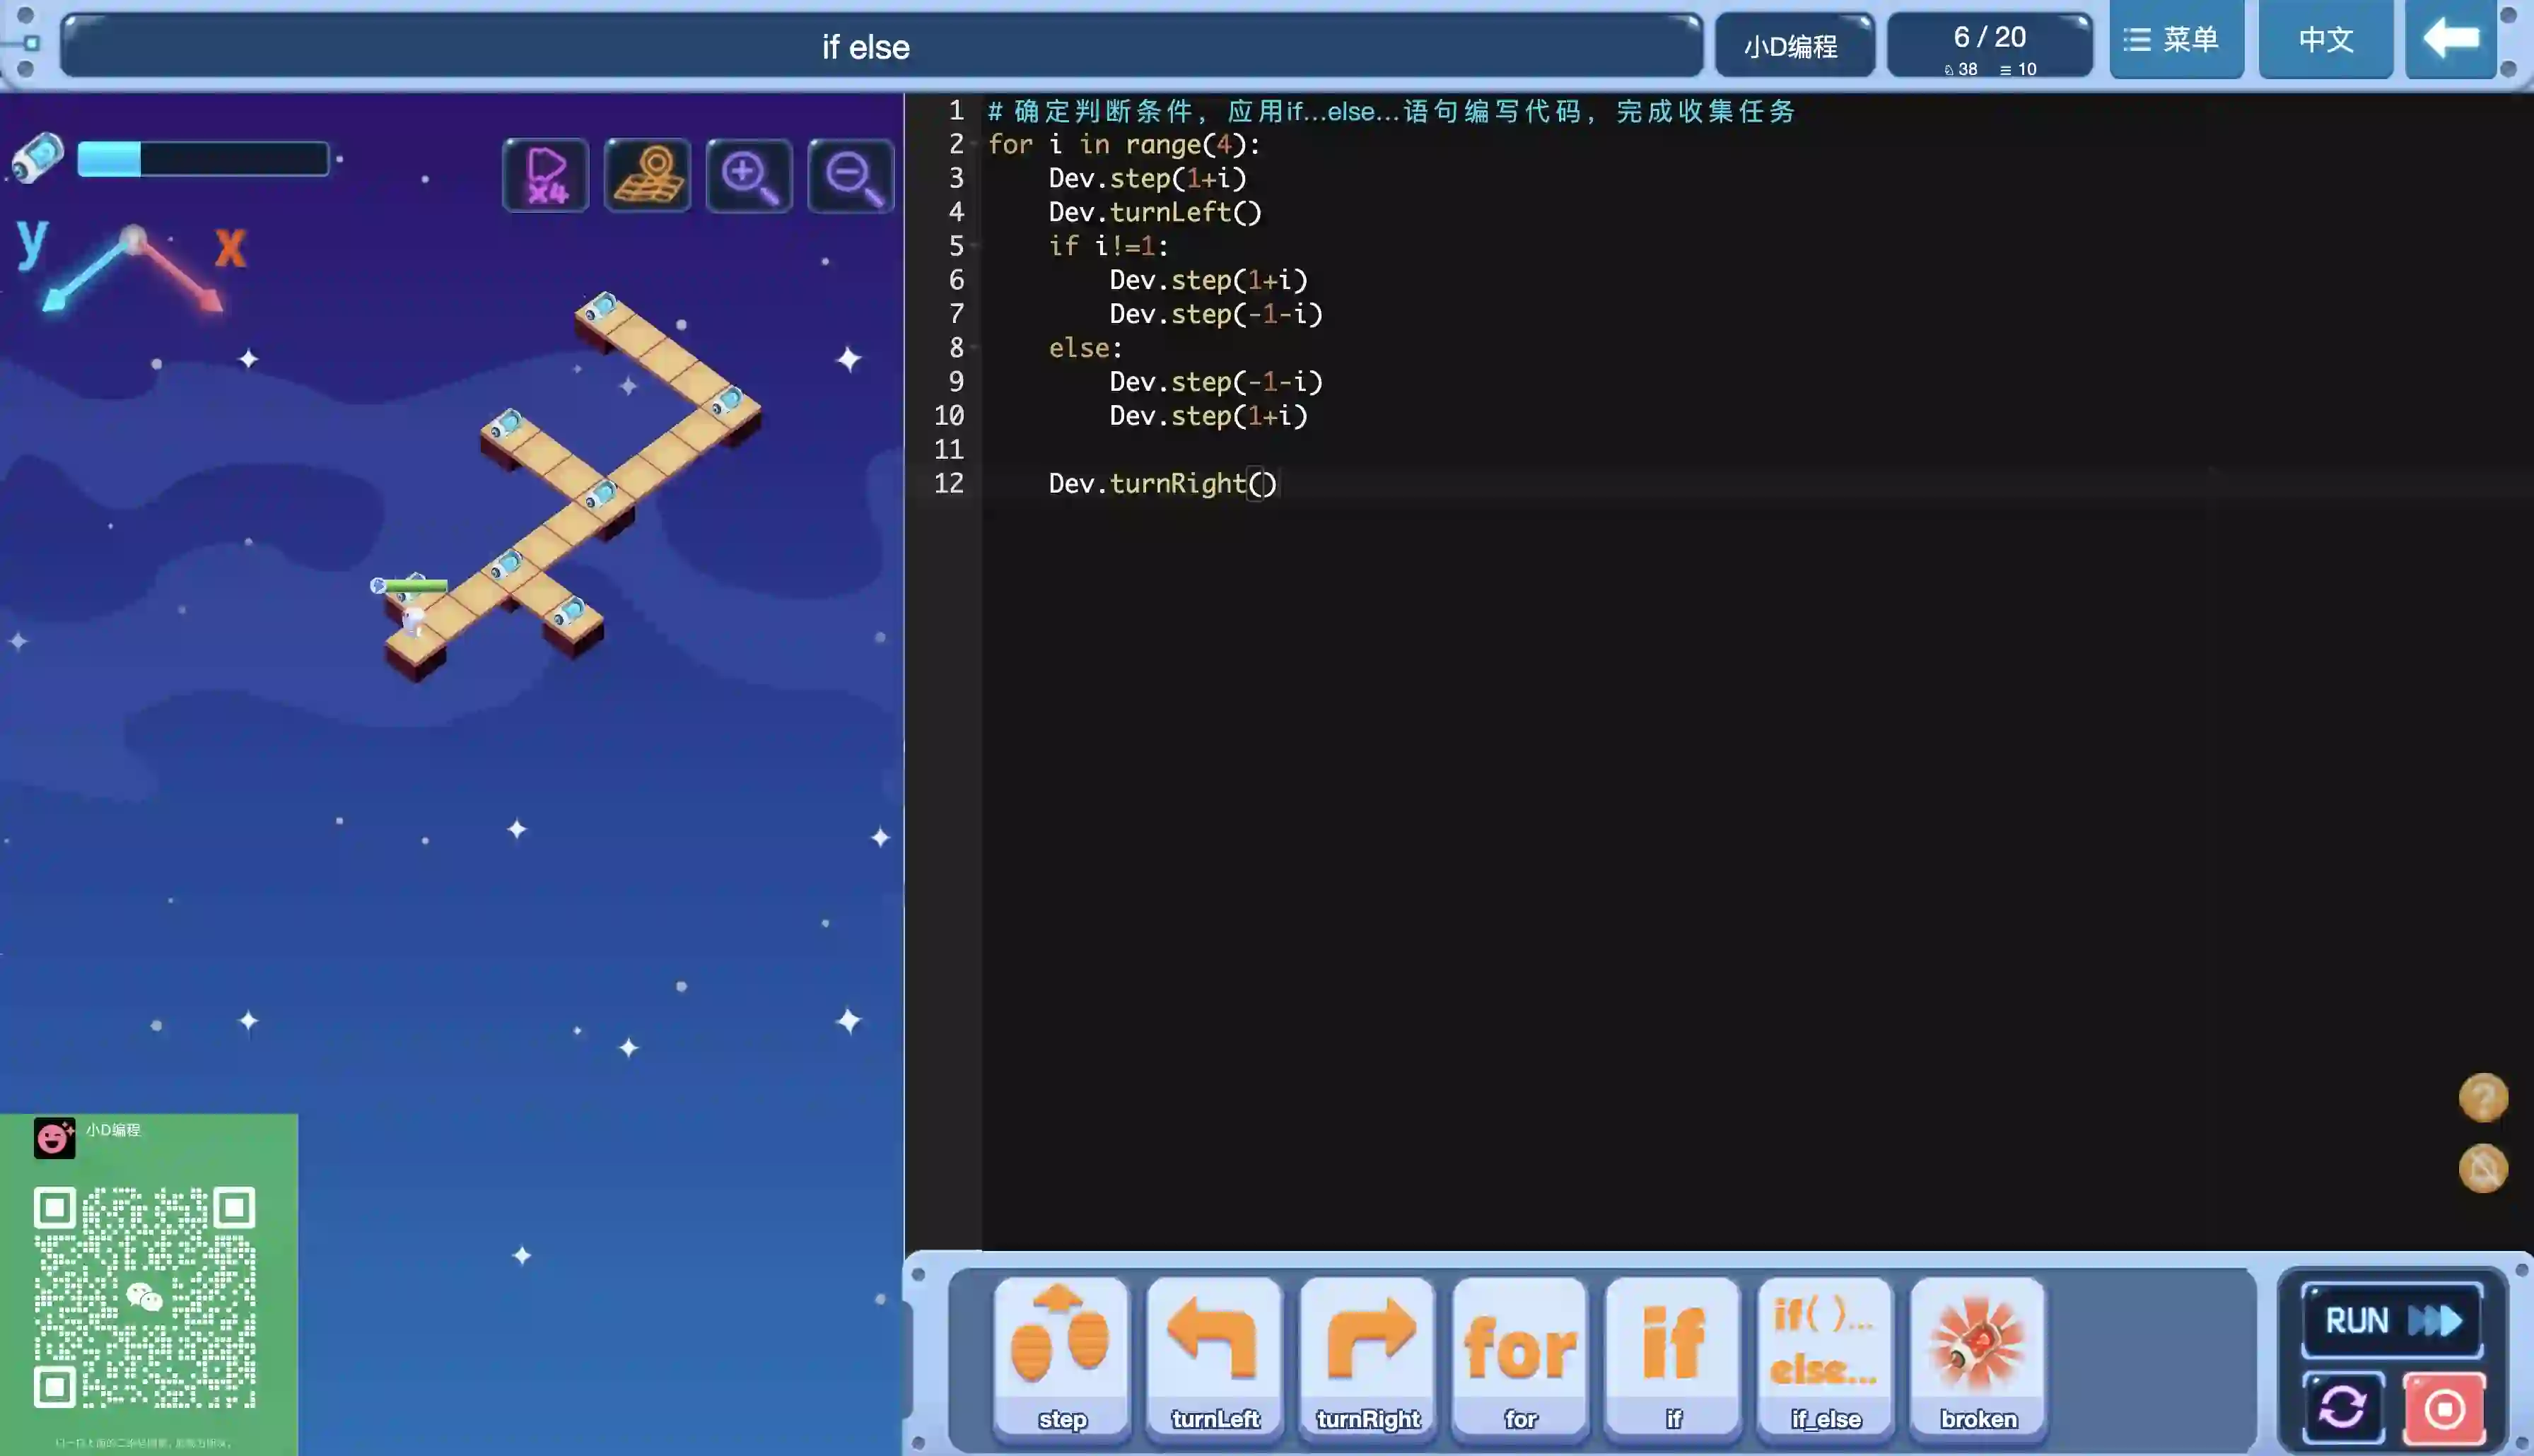Viewport: 2534px width, 1456px height.
Task: Insert the broken command block
Action: pos(1978,1355)
